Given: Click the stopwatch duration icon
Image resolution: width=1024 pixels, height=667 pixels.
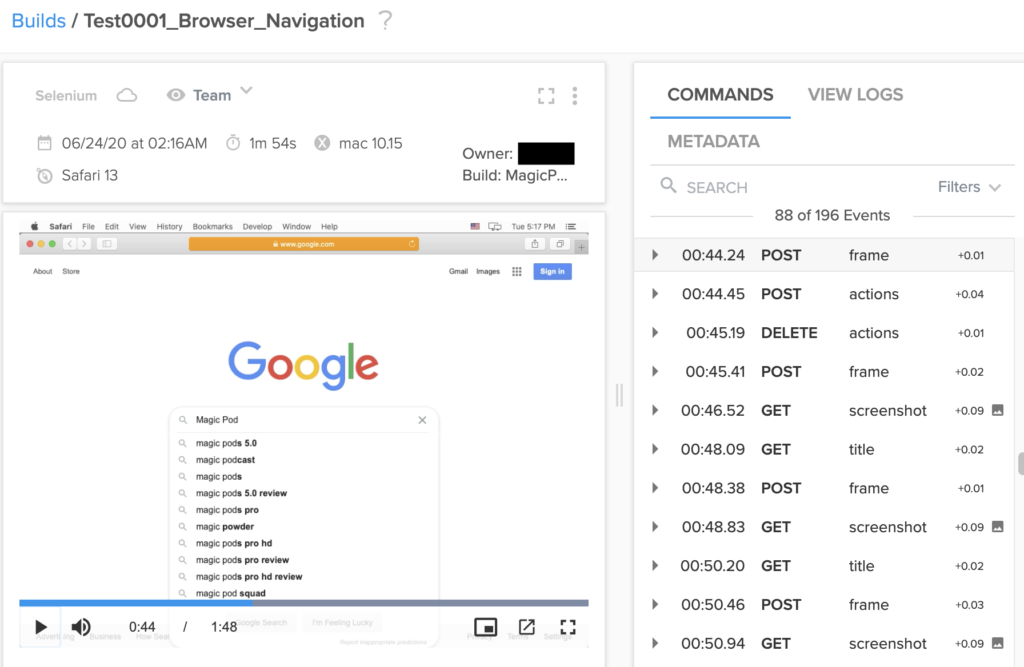Looking at the screenshot, I should click(x=233, y=143).
